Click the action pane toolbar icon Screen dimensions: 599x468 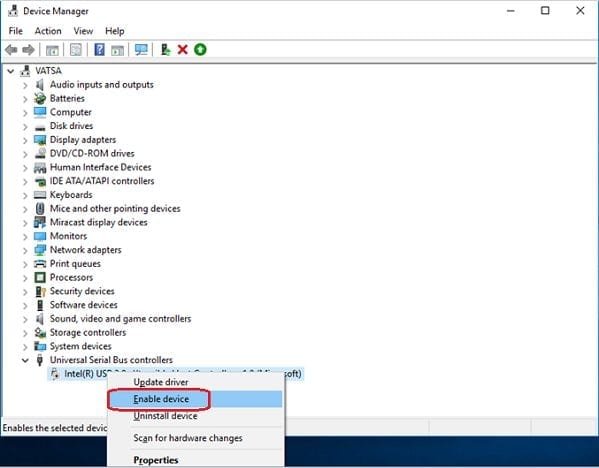click(117, 50)
